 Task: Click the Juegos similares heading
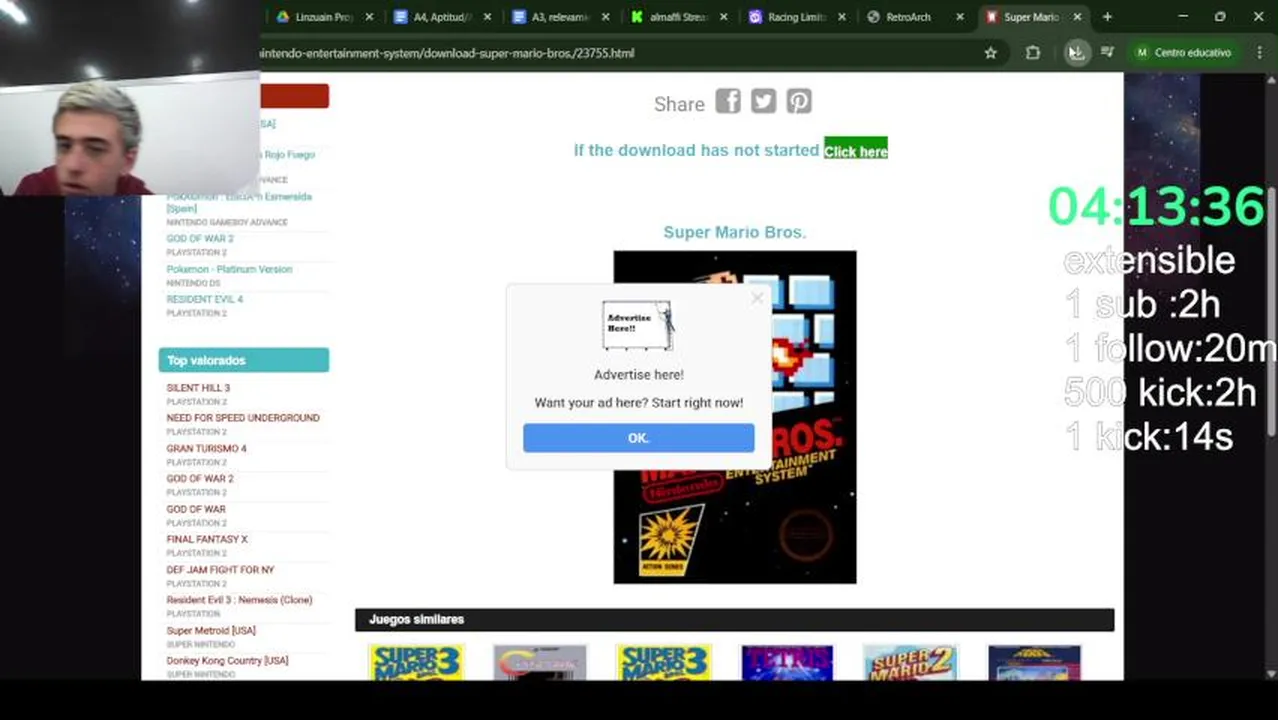(x=416, y=620)
